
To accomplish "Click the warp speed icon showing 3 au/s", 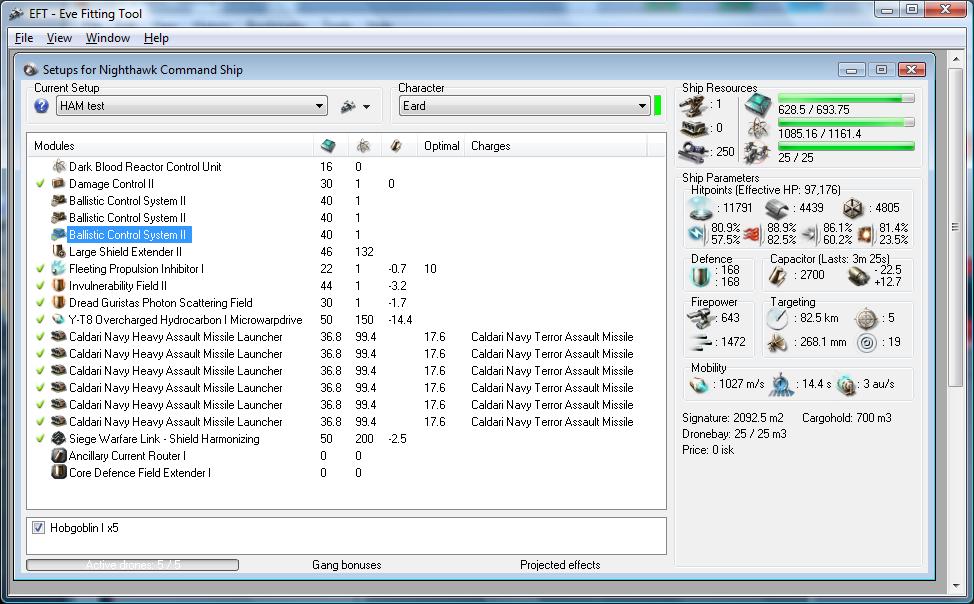I will pyautogui.click(x=846, y=385).
